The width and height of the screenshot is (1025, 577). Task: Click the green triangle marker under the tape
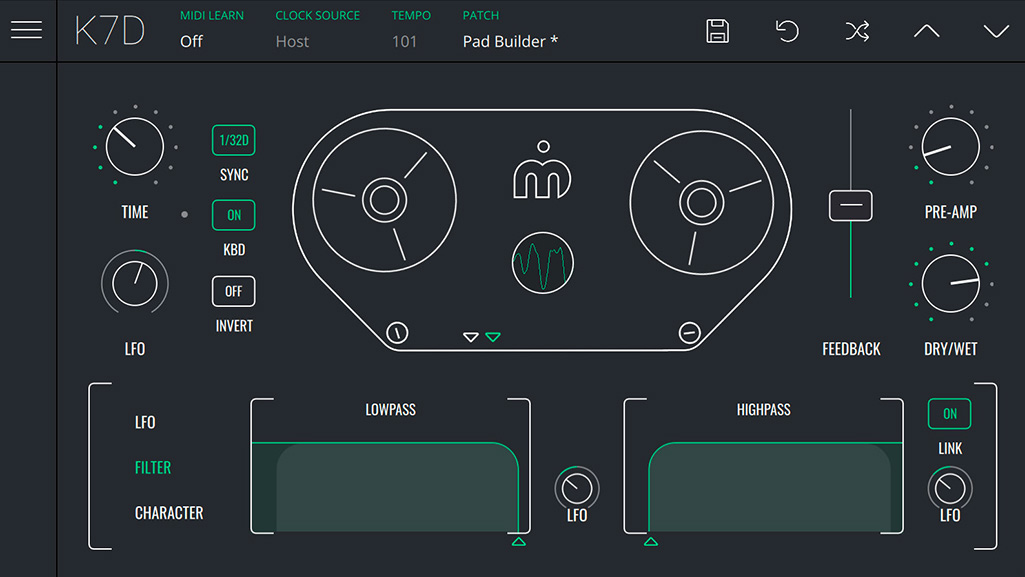pyautogui.click(x=492, y=337)
